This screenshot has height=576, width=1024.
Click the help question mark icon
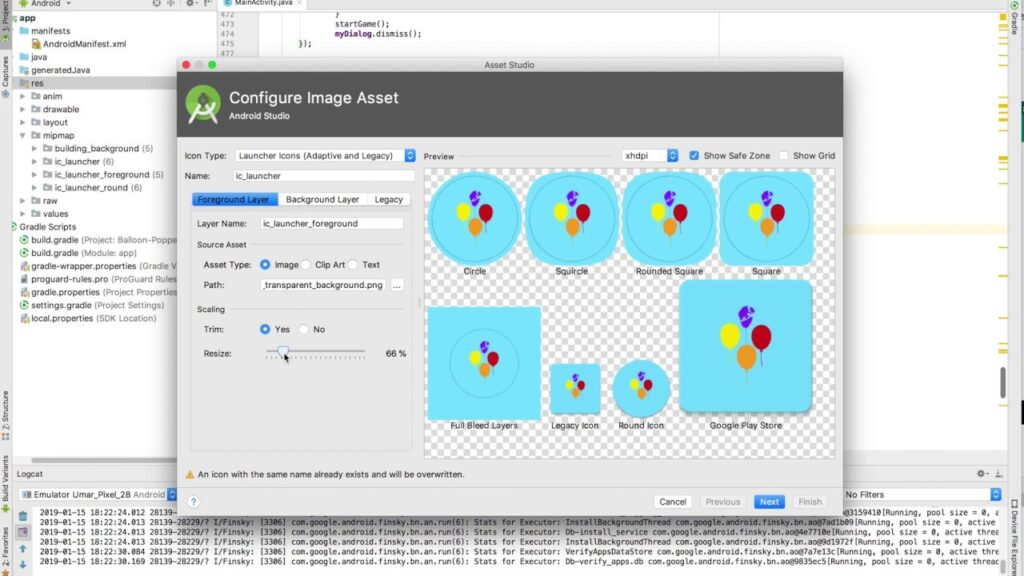(x=193, y=502)
